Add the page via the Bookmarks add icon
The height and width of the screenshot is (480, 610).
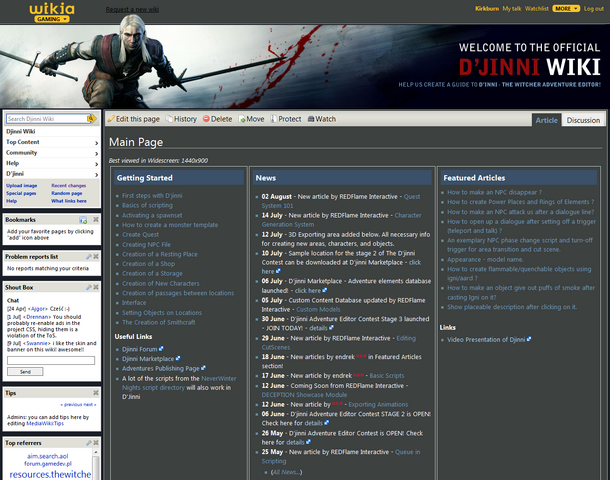point(83,220)
